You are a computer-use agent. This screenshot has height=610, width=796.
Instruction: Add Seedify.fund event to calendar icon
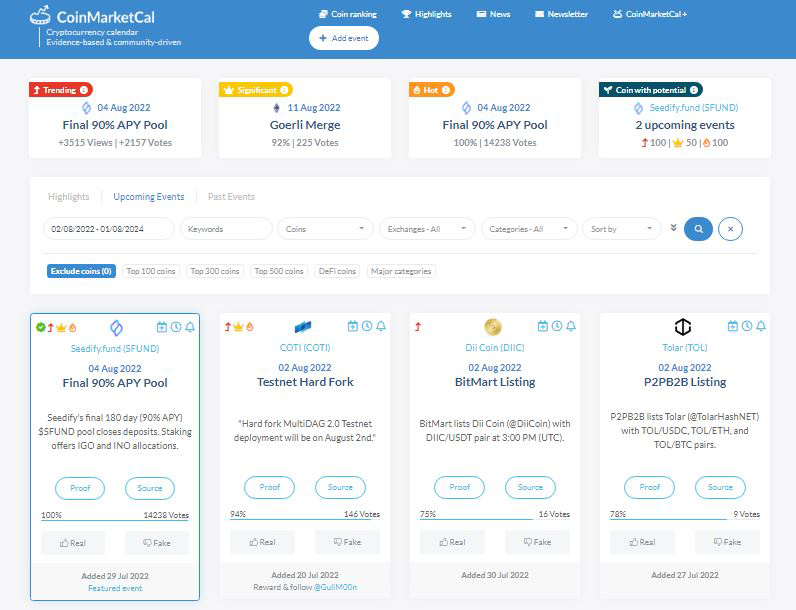click(161, 327)
